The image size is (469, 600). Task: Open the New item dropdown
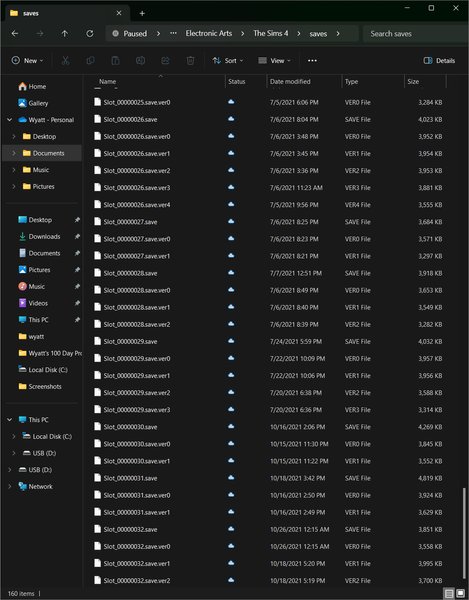(x=27, y=60)
